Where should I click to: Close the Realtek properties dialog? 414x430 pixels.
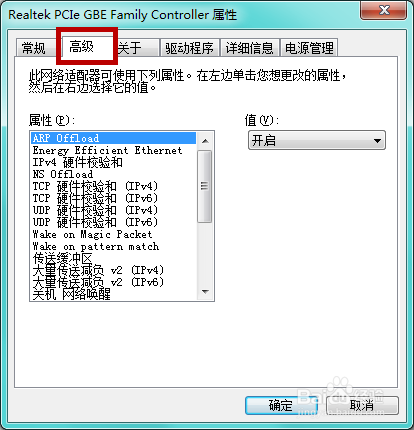click(384, 10)
